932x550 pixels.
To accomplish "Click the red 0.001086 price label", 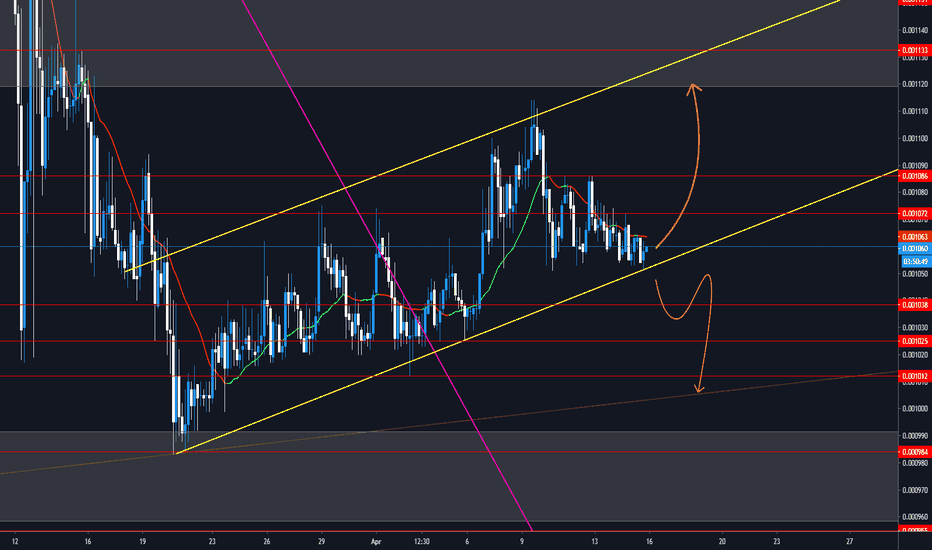I will pyautogui.click(x=915, y=176).
